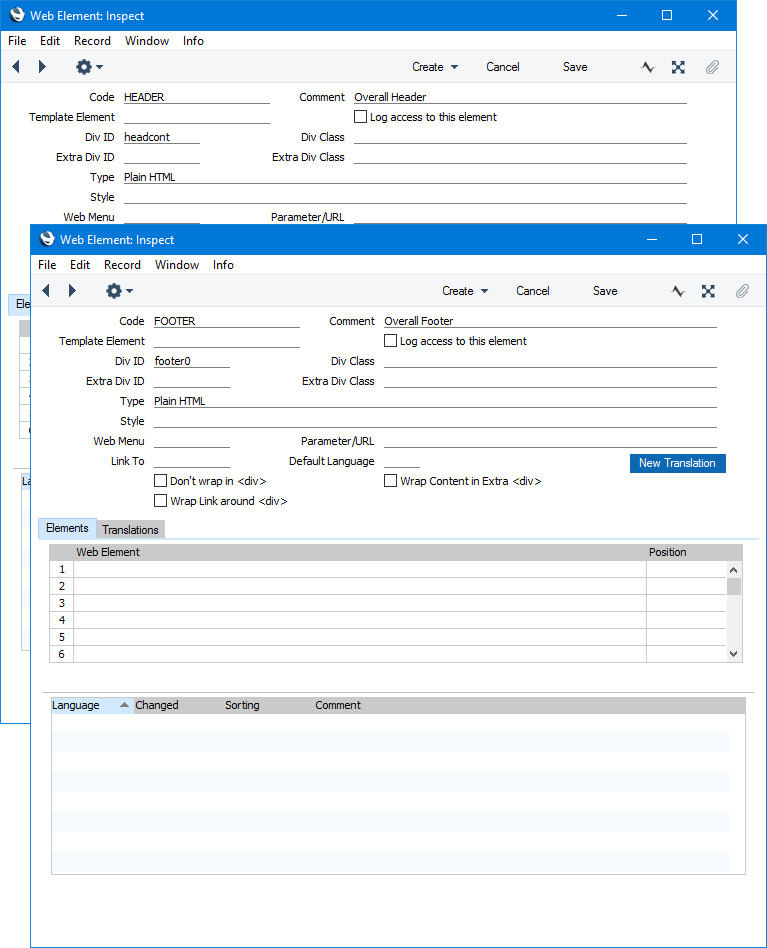This screenshot has height=948, width=767.
Task: Click Div ID field containing footer0
Action: click(x=192, y=361)
